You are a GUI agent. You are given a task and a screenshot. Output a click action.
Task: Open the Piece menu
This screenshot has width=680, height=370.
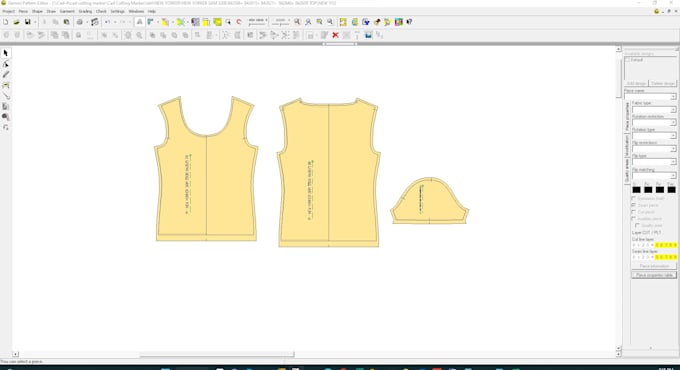[23, 11]
